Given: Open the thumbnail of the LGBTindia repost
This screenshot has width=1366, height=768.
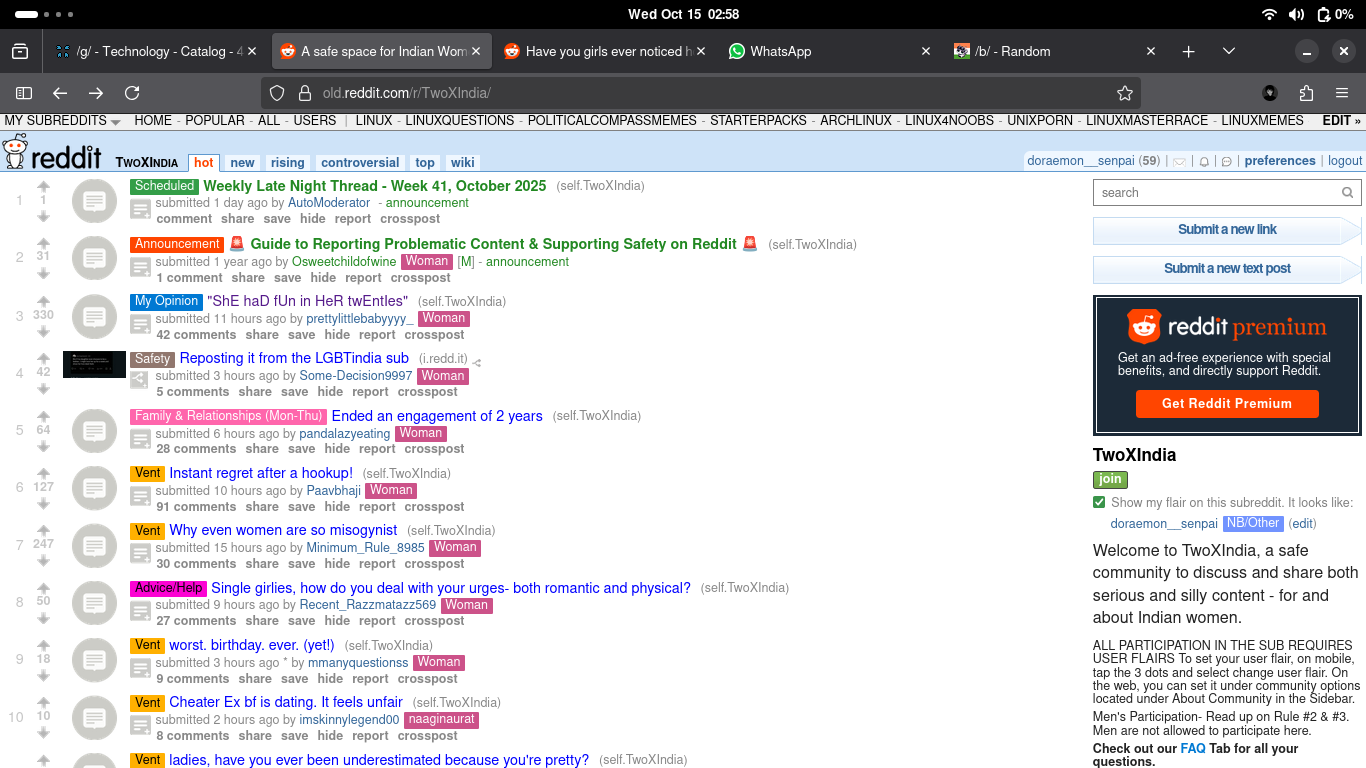Looking at the screenshot, I should [x=94, y=364].
